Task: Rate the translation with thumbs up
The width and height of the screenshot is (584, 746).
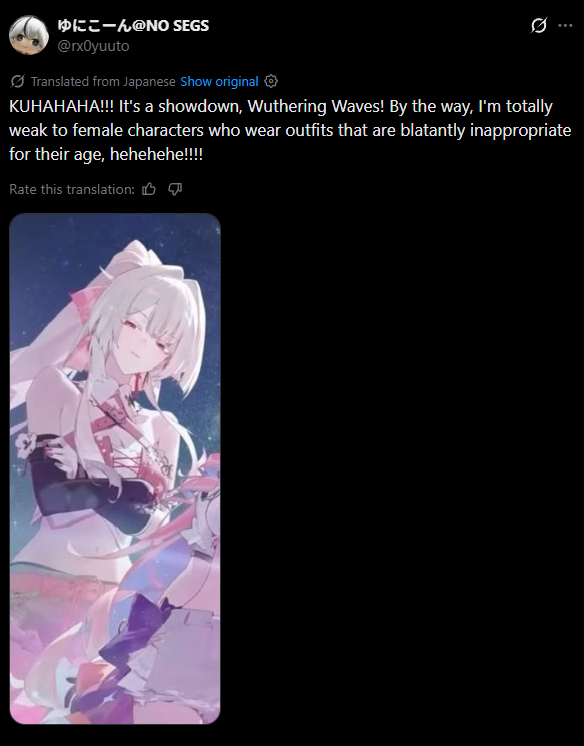Action: pyautogui.click(x=149, y=189)
